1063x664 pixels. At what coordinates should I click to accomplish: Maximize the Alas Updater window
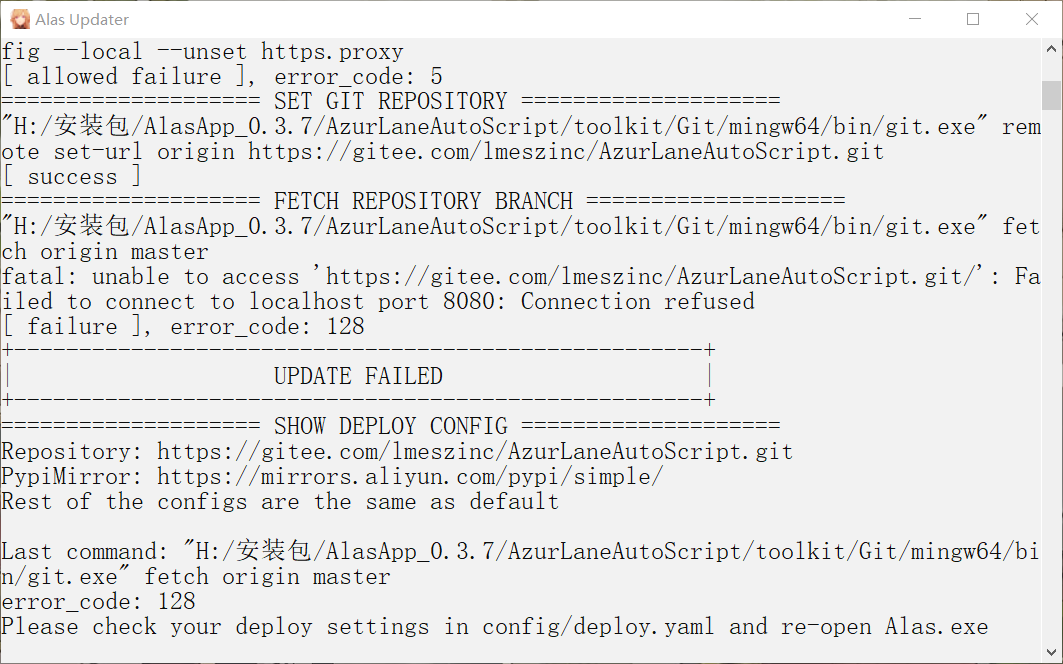[x=973, y=18]
